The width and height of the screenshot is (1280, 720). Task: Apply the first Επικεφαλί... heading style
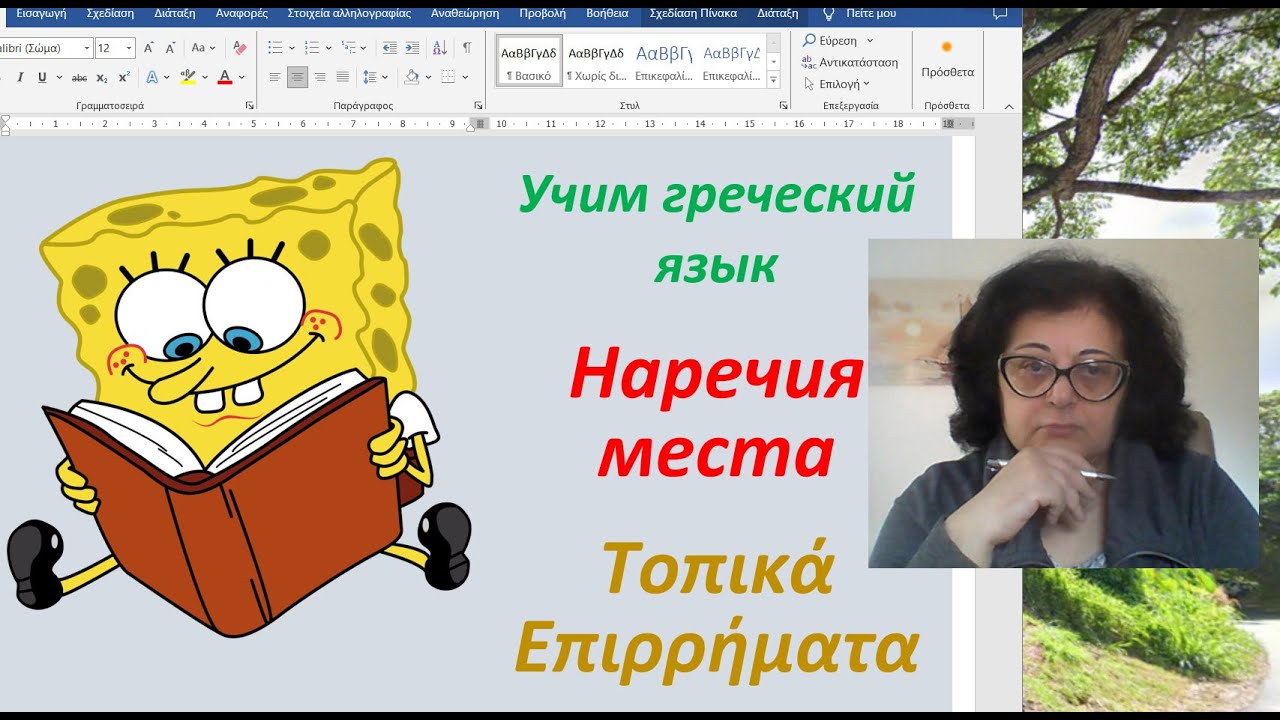(x=664, y=62)
